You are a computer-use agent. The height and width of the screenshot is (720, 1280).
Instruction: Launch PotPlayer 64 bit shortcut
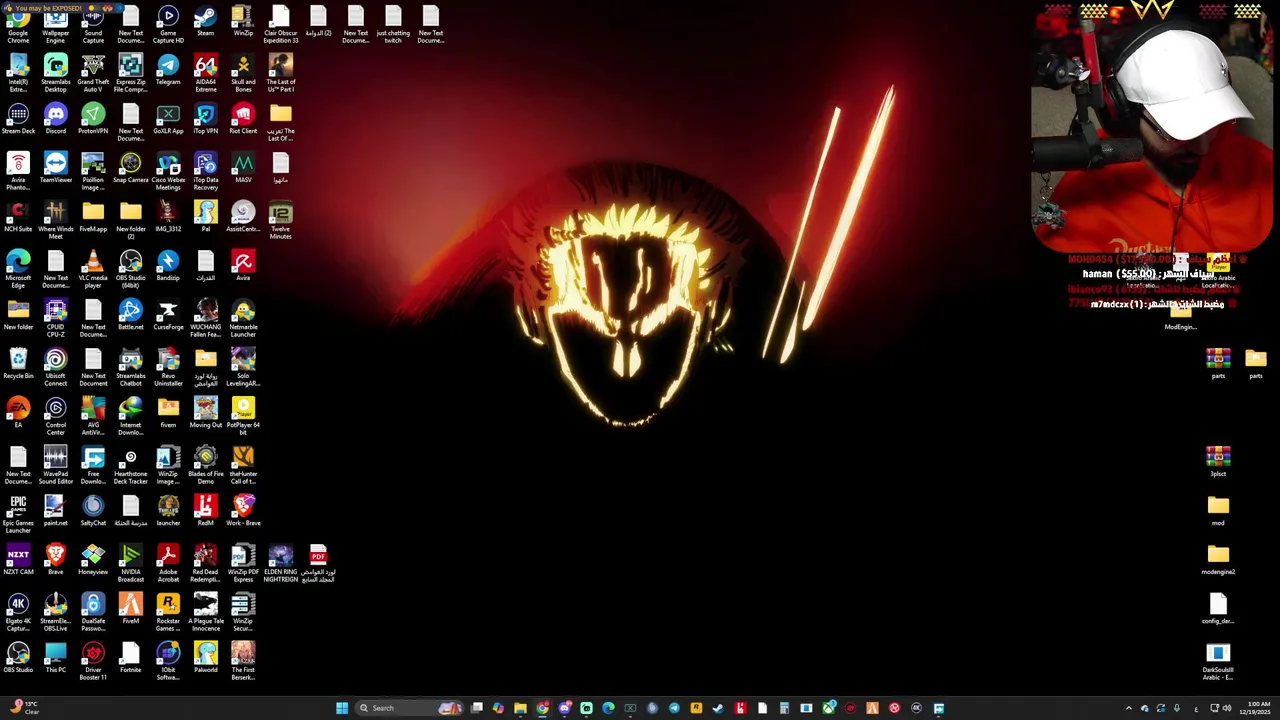click(243, 417)
